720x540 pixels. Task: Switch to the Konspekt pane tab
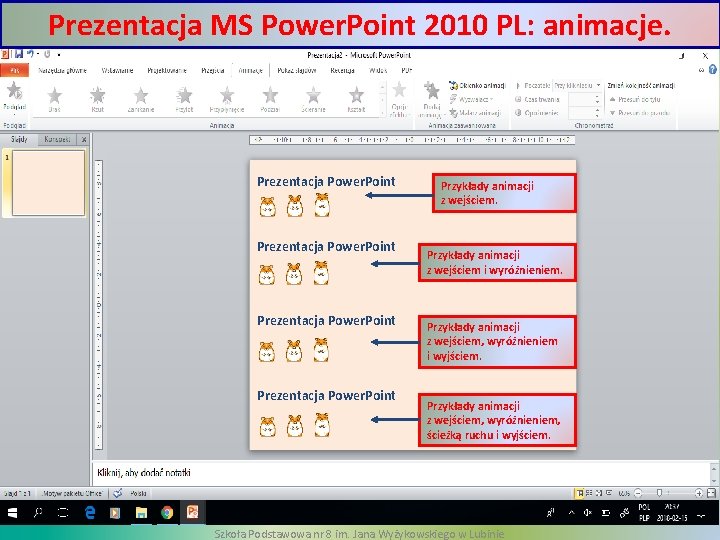coord(57,139)
